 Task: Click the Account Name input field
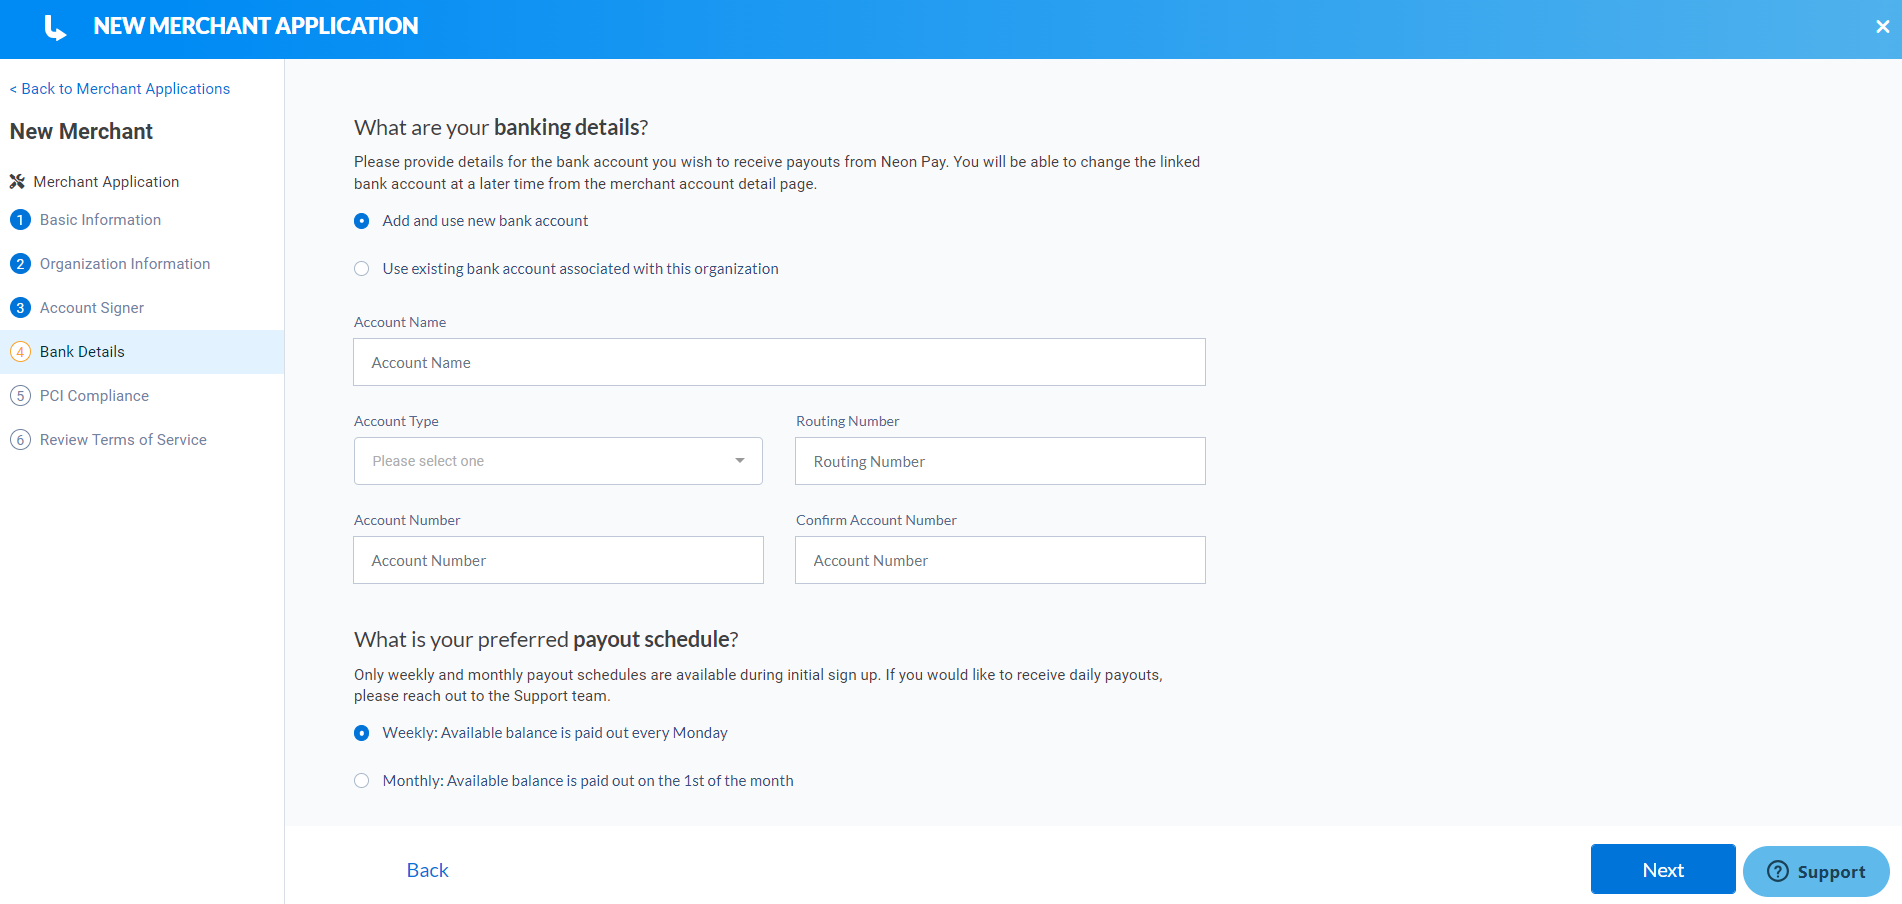point(779,362)
